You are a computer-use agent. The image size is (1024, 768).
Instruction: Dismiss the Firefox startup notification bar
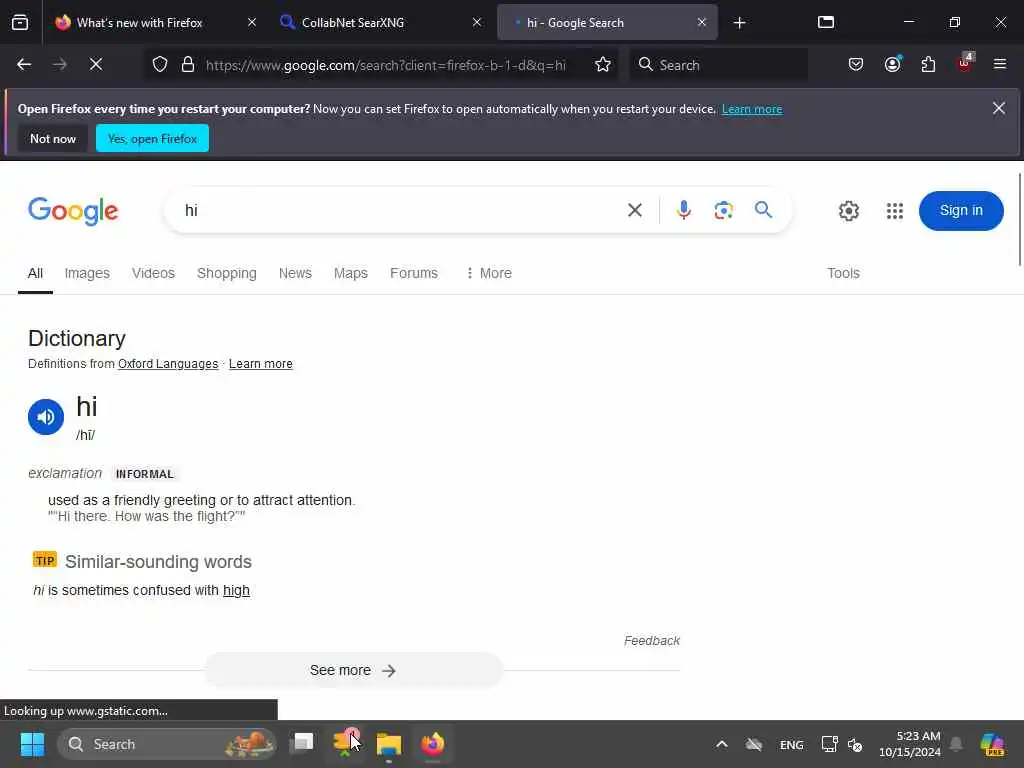(x=999, y=108)
